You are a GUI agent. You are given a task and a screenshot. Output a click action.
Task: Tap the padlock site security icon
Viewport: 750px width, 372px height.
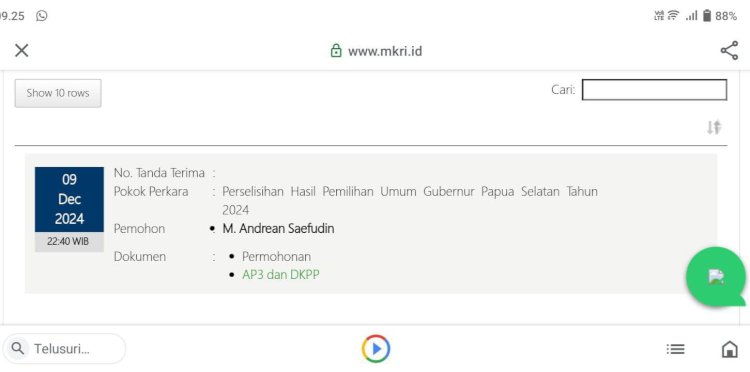pyautogui.click(x=336, y=51)
